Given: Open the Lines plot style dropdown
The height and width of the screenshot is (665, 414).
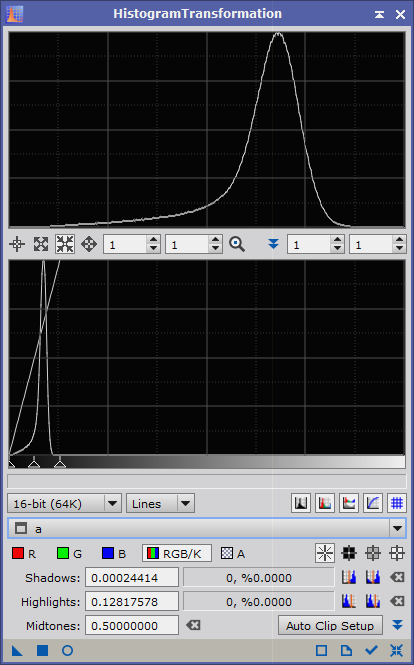Looking at the screenshot, I should [x=160, y=503].
